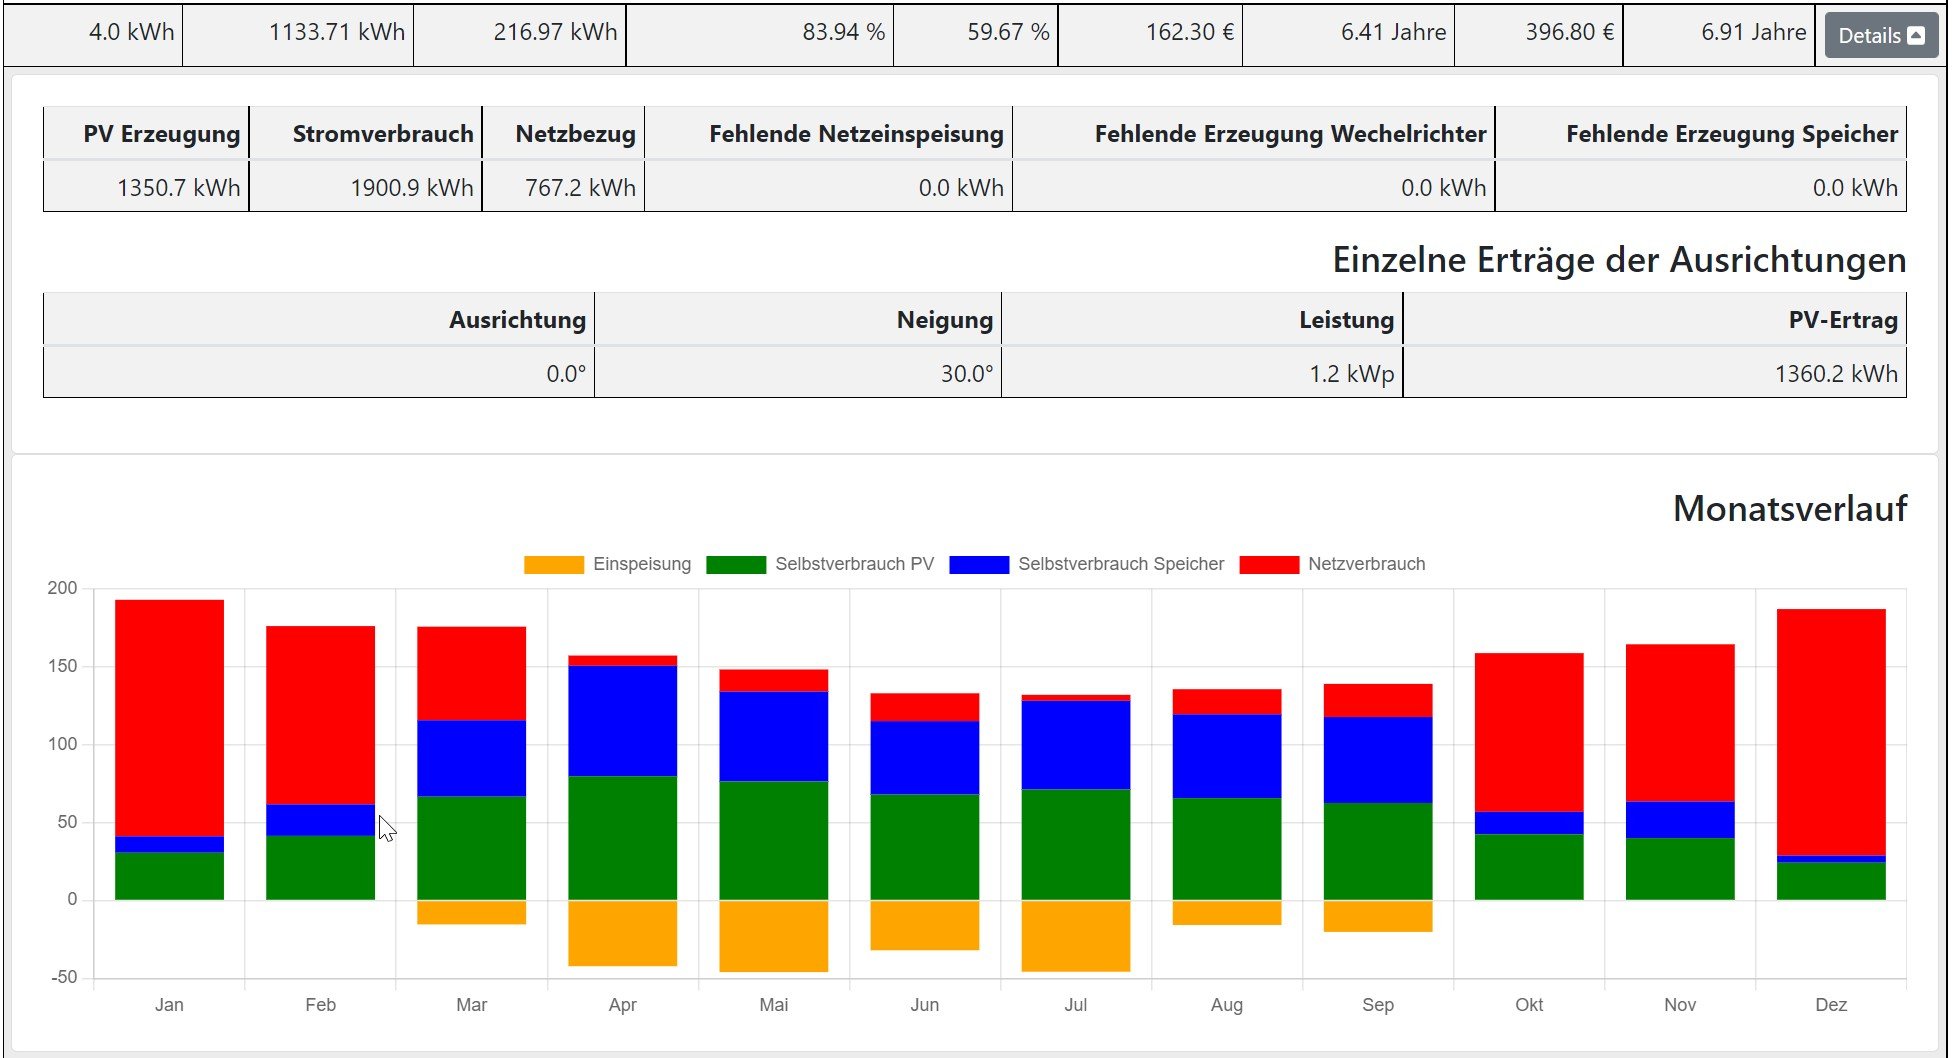Hide Selbstverbrauch PV series via legend text
Viewport: 1957px width, 1058px height.
tap(854, 565)
